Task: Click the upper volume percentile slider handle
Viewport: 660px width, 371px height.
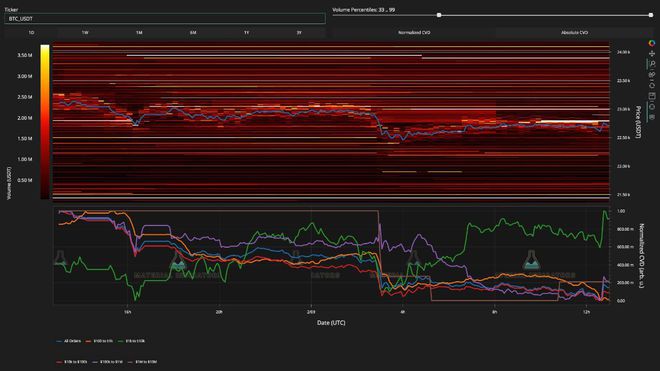Action: [x=651, y=15]
